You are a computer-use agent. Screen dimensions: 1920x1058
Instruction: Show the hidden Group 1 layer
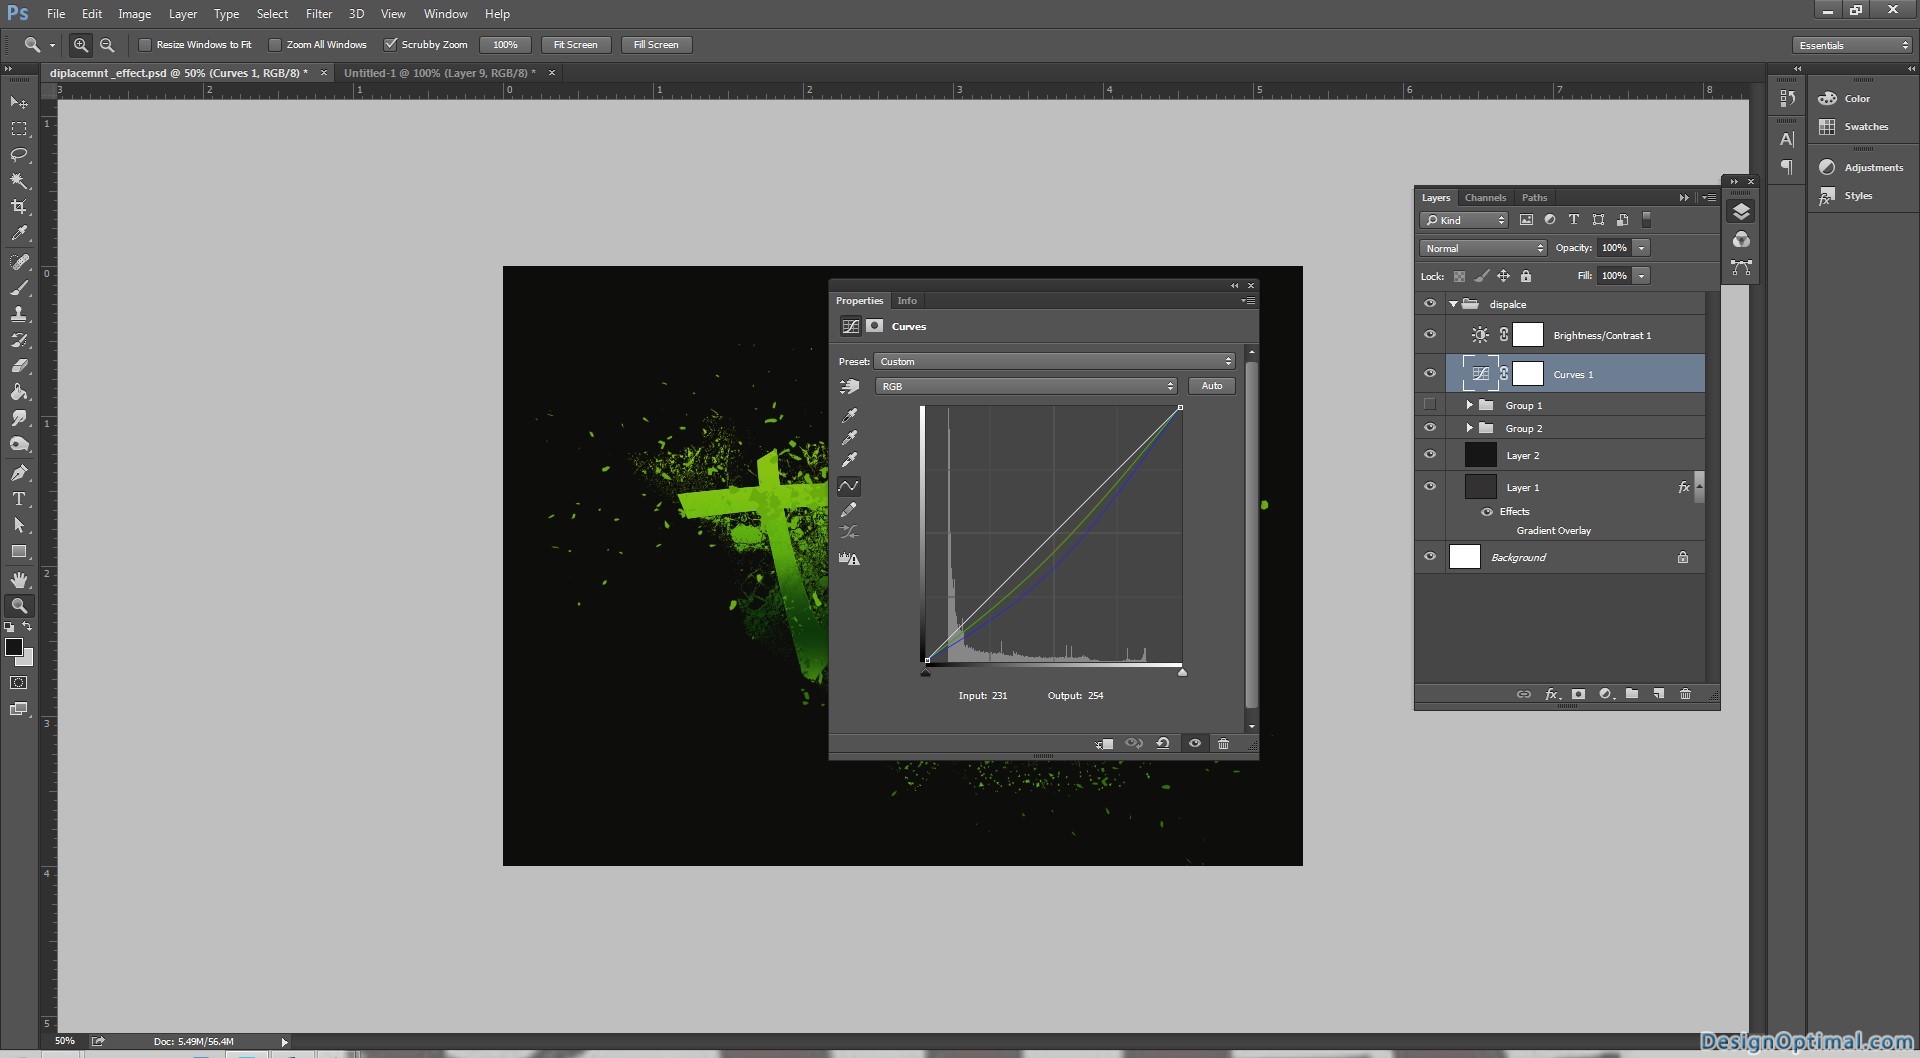pyautogui.click(x=1430, y=405)
